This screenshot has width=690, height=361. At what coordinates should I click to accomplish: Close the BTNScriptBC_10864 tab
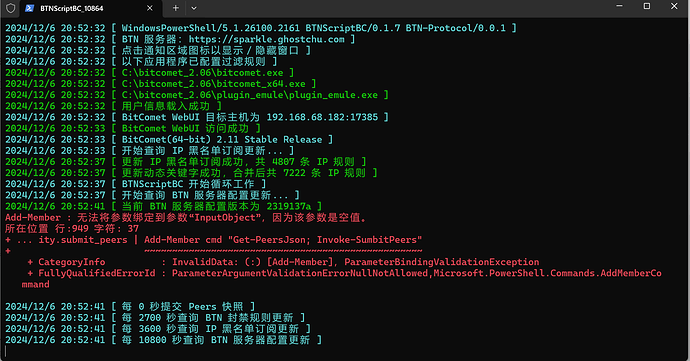coord(150,8)
